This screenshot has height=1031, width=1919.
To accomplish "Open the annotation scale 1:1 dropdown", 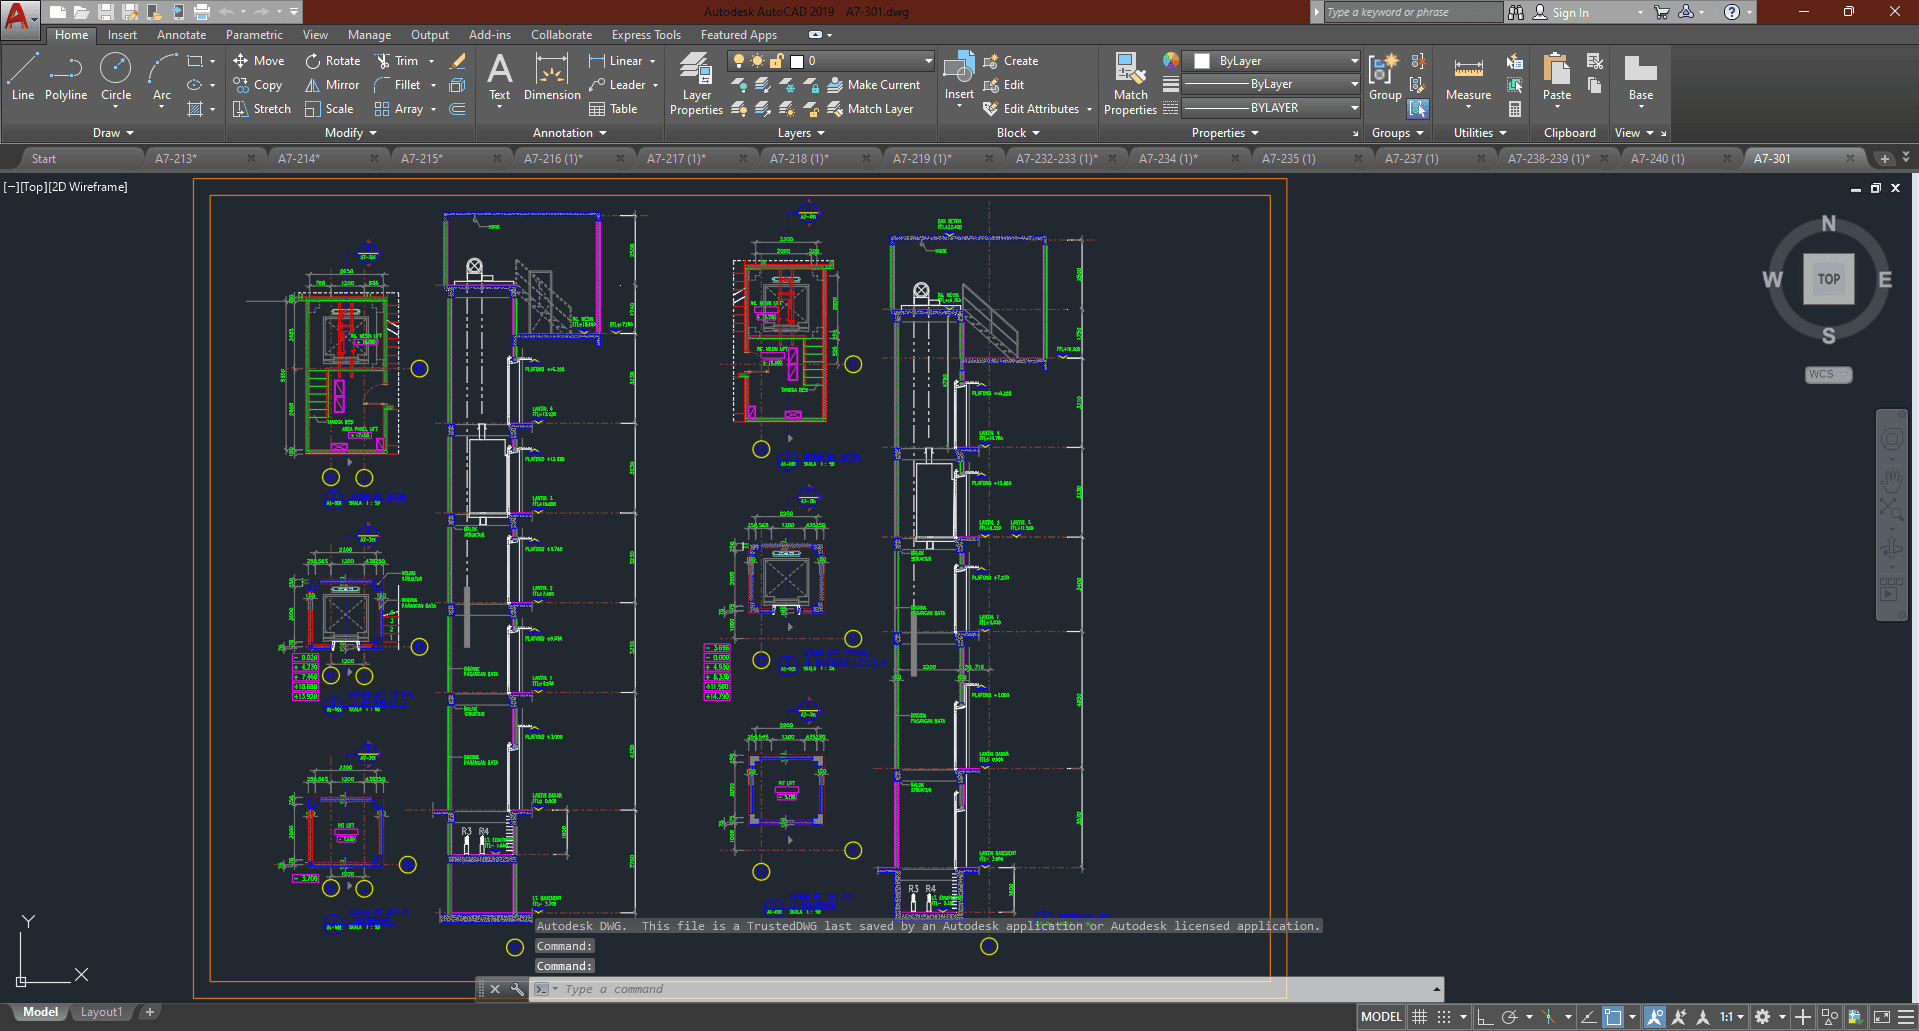I will [1732, 1017].
